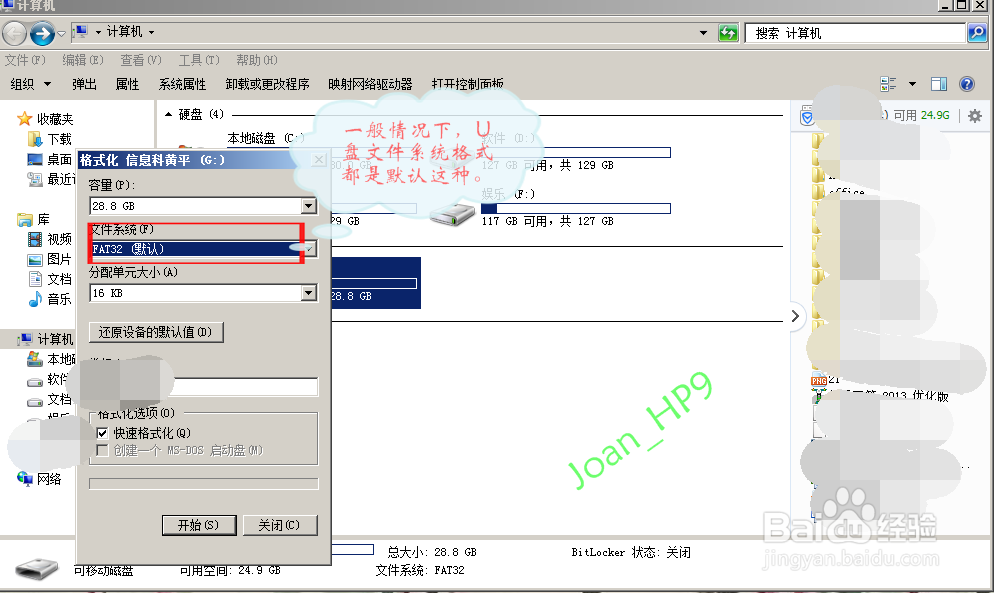The image size is (994, 593).
Task: Click the 开始(S) Start button
Action: (199, 525)
